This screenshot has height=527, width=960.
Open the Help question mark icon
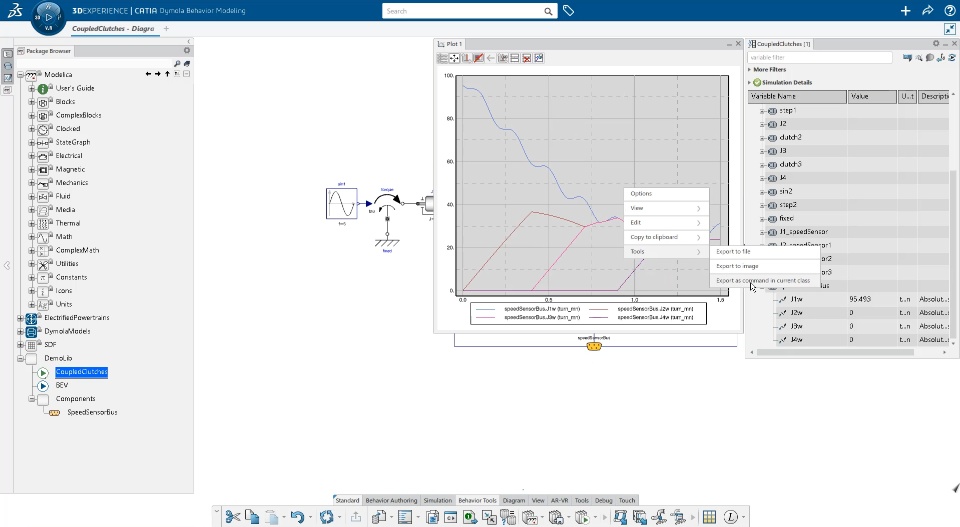click(950, 11)
